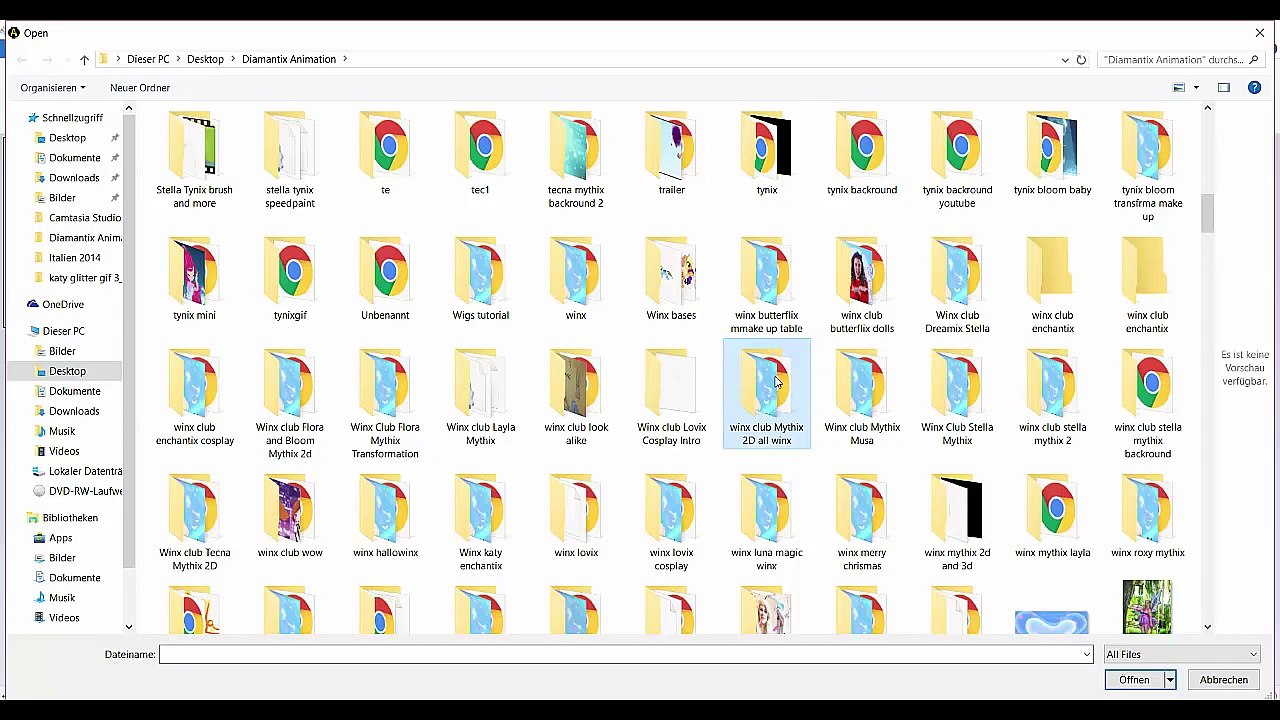Go up one folder level

click(84, 60)
